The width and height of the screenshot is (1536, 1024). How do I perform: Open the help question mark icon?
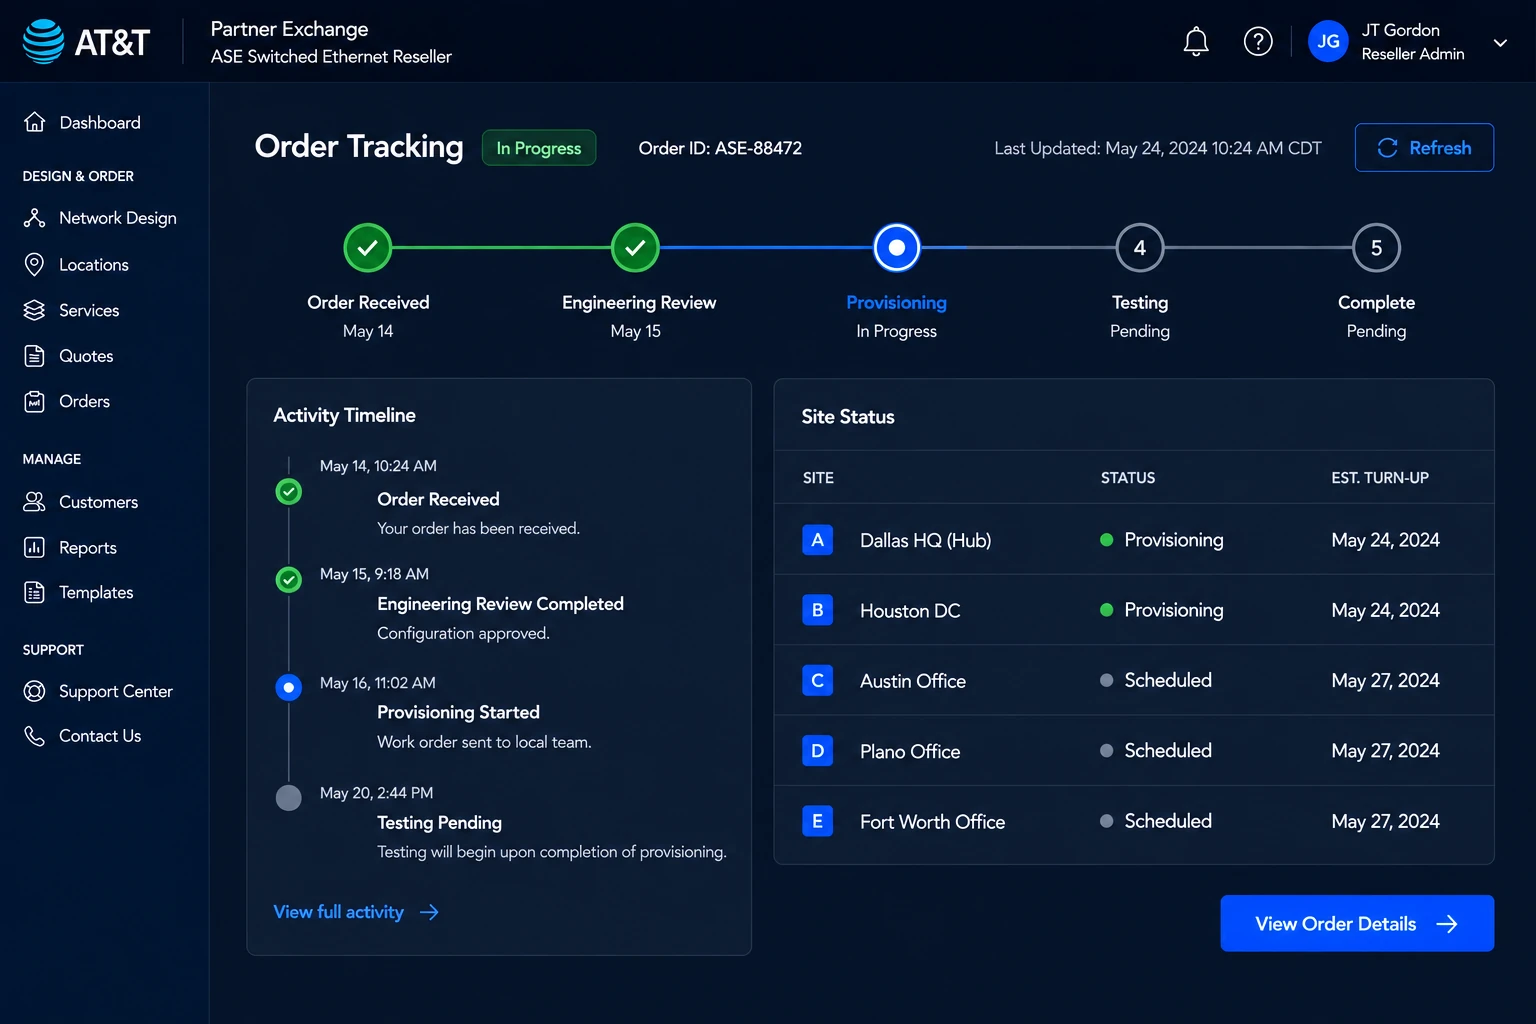[1258, 41]
